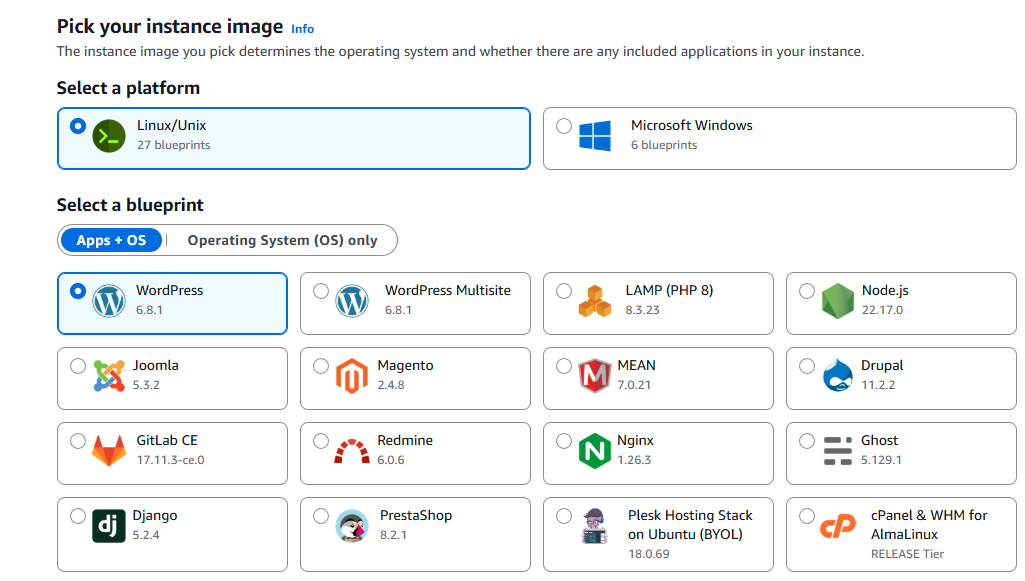Click the 'WordPress Multisite' label

pyautogui.click(x=448, y=290)
